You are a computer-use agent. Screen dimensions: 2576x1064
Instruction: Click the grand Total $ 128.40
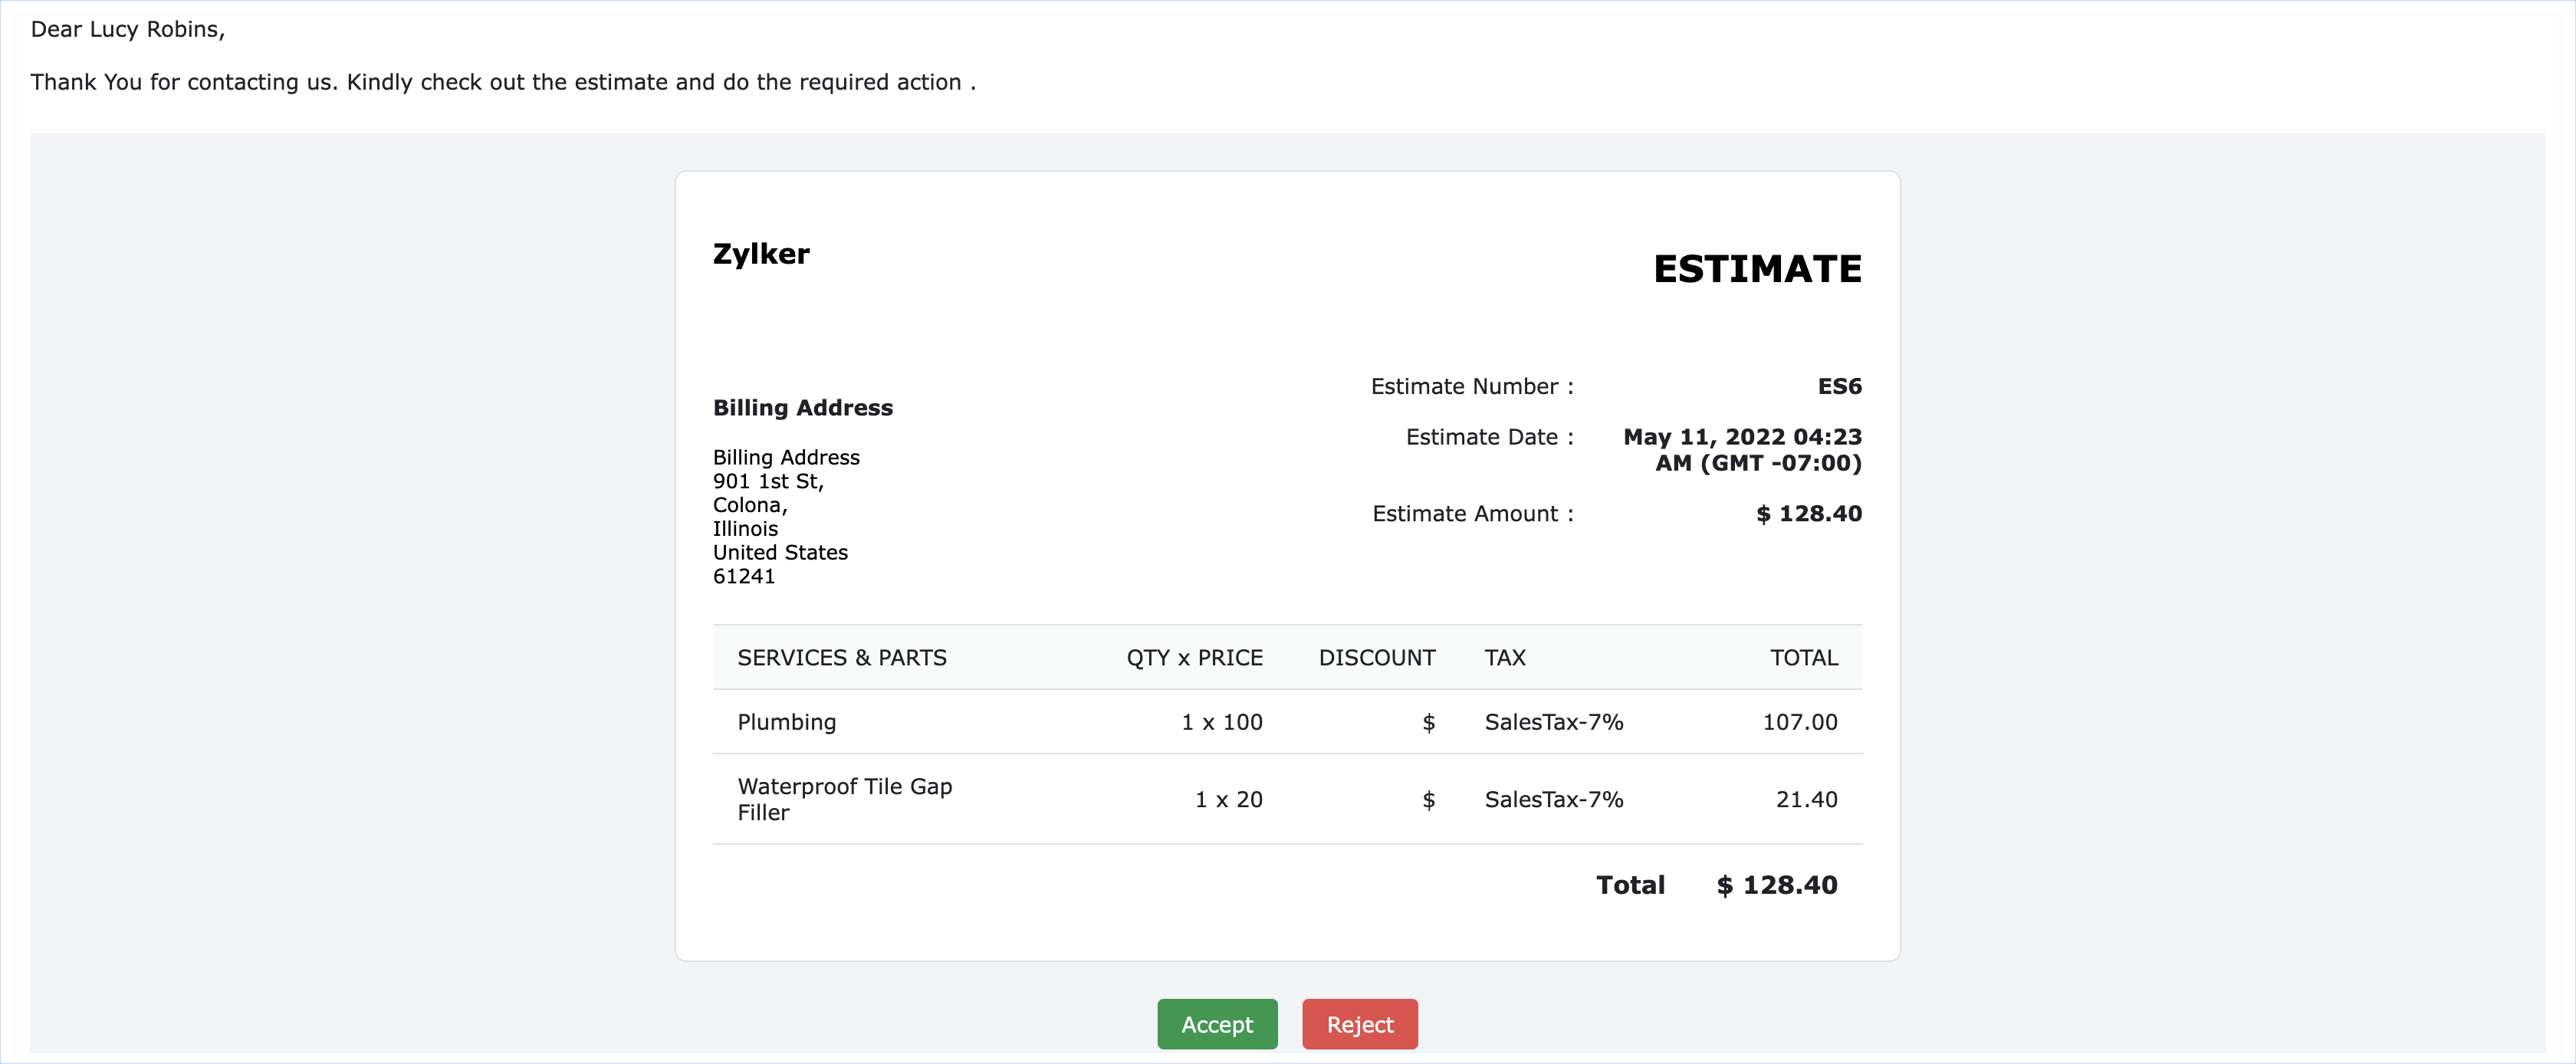point(1776,885)
